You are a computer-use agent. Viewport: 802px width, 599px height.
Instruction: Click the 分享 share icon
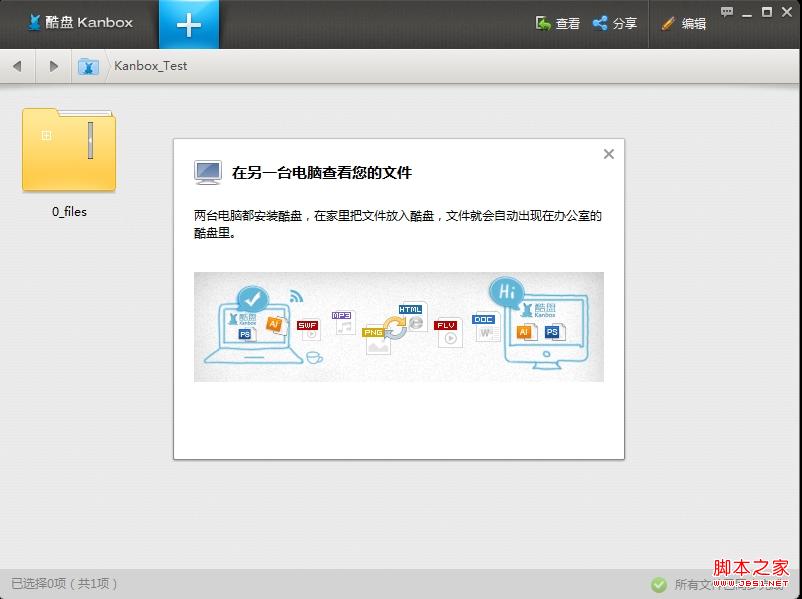pos(599,21)
